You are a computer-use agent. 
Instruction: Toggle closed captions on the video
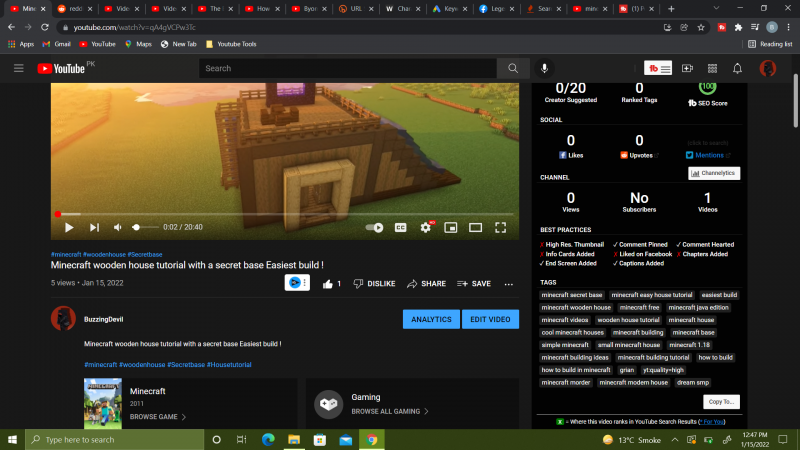pyautogui.click(x=400, y=228)
